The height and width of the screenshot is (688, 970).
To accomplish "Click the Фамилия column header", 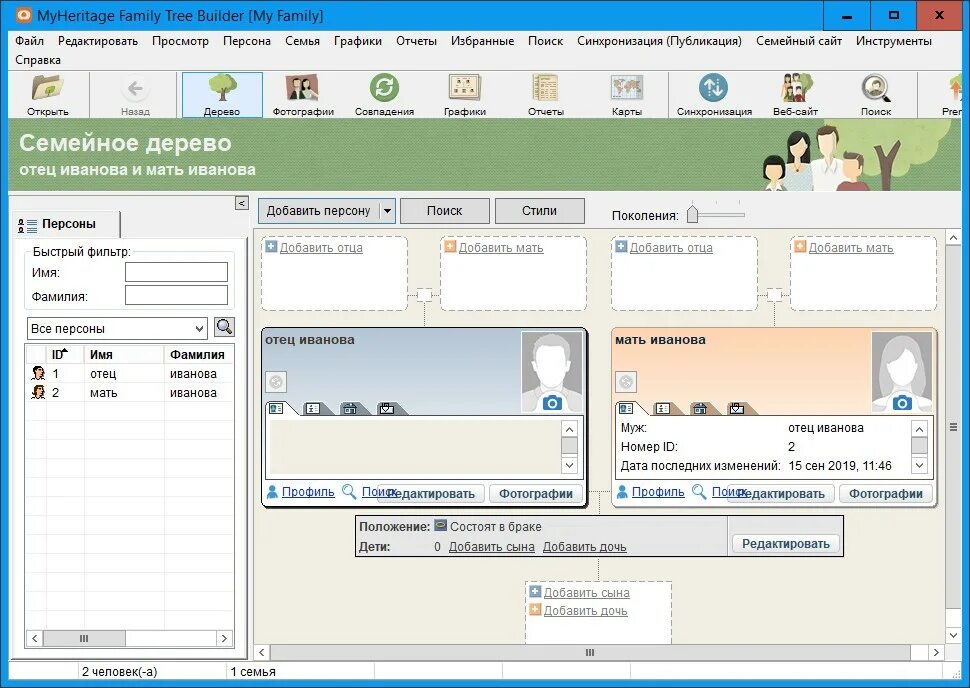I will pyautogui.click(x=198, y=355).
